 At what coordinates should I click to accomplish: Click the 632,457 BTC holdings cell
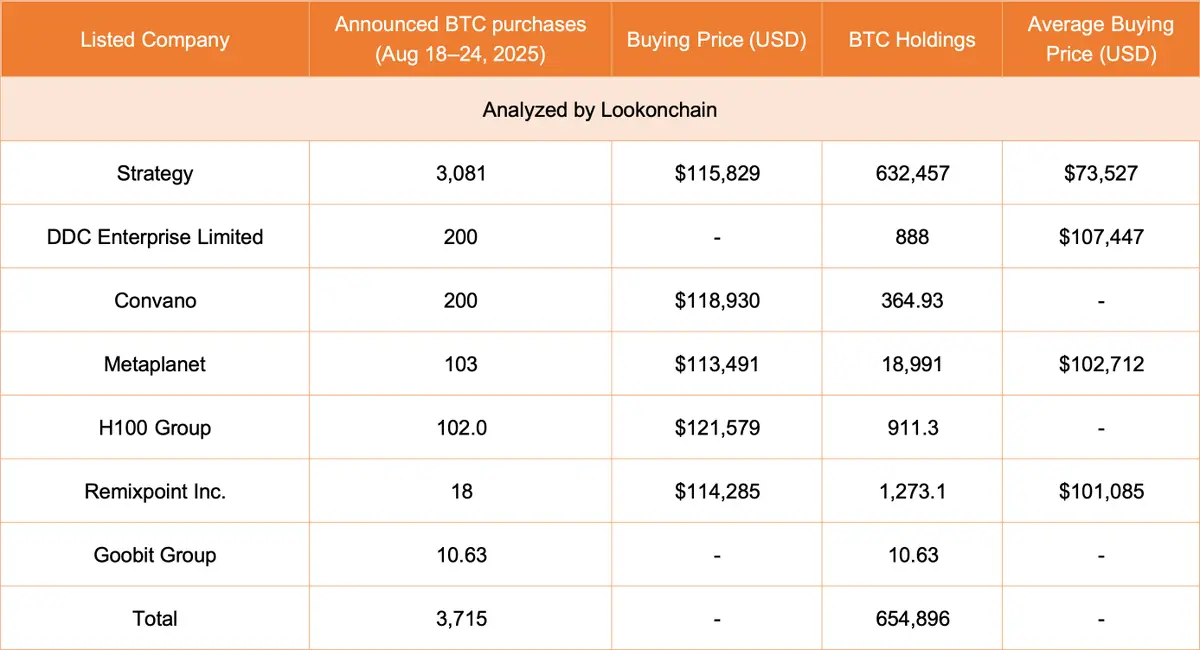pyautogui.click(x=912, y=173)
